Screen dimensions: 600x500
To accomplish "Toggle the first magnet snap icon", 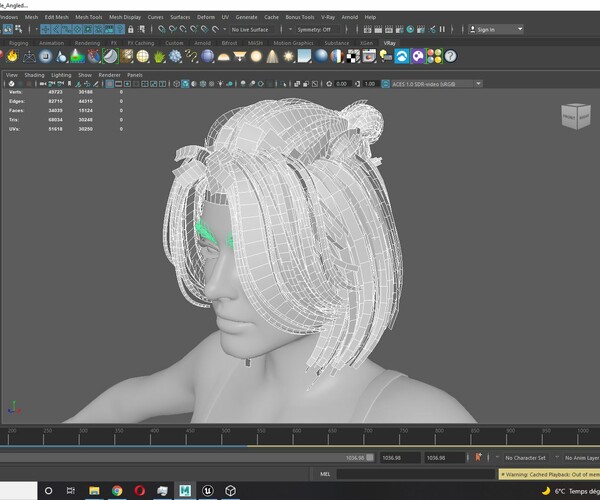I will pos(162,29).
